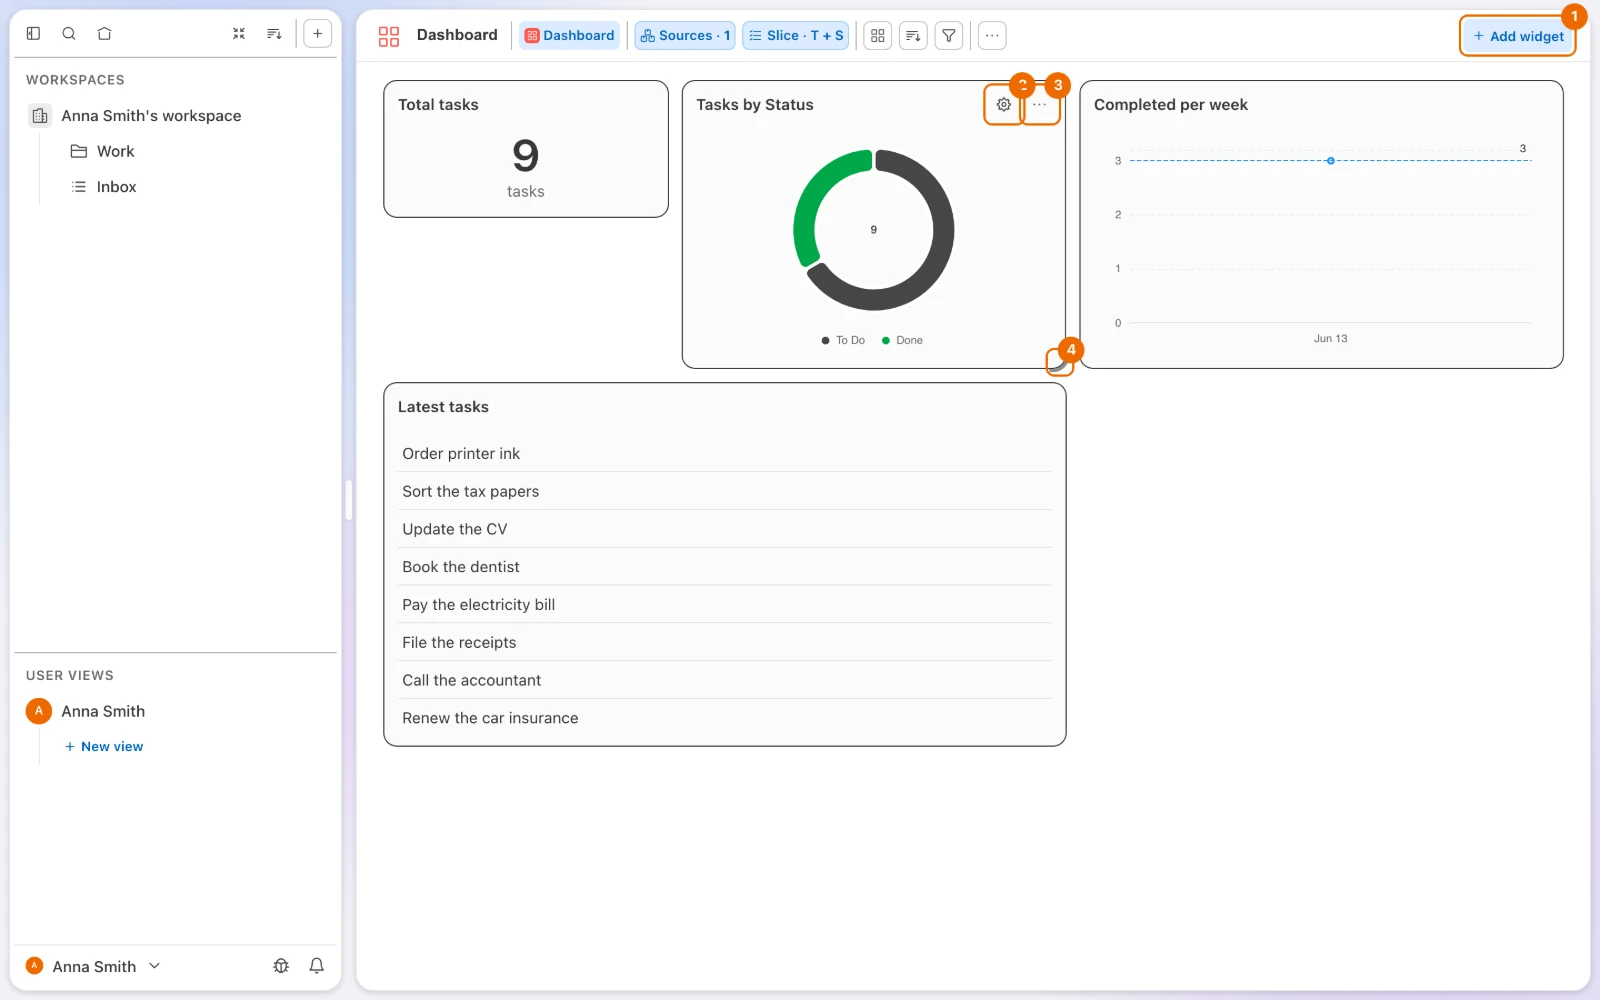Open Tasks by Status widget more menu
The image size is (1600, 1000).
coord(1040,104)
